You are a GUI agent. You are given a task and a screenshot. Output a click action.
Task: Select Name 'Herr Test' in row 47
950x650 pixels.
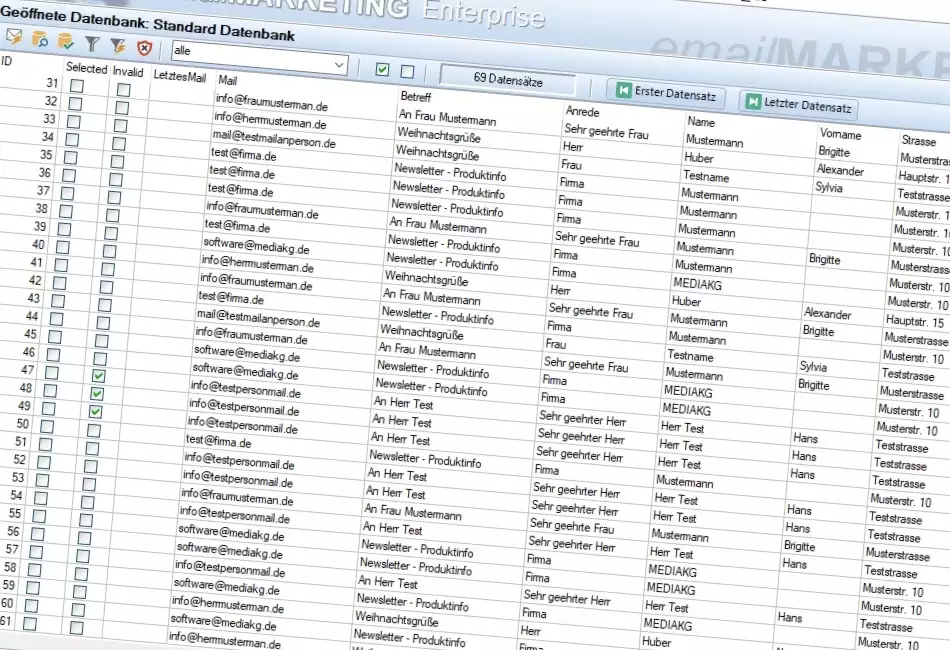coord(682,428)
